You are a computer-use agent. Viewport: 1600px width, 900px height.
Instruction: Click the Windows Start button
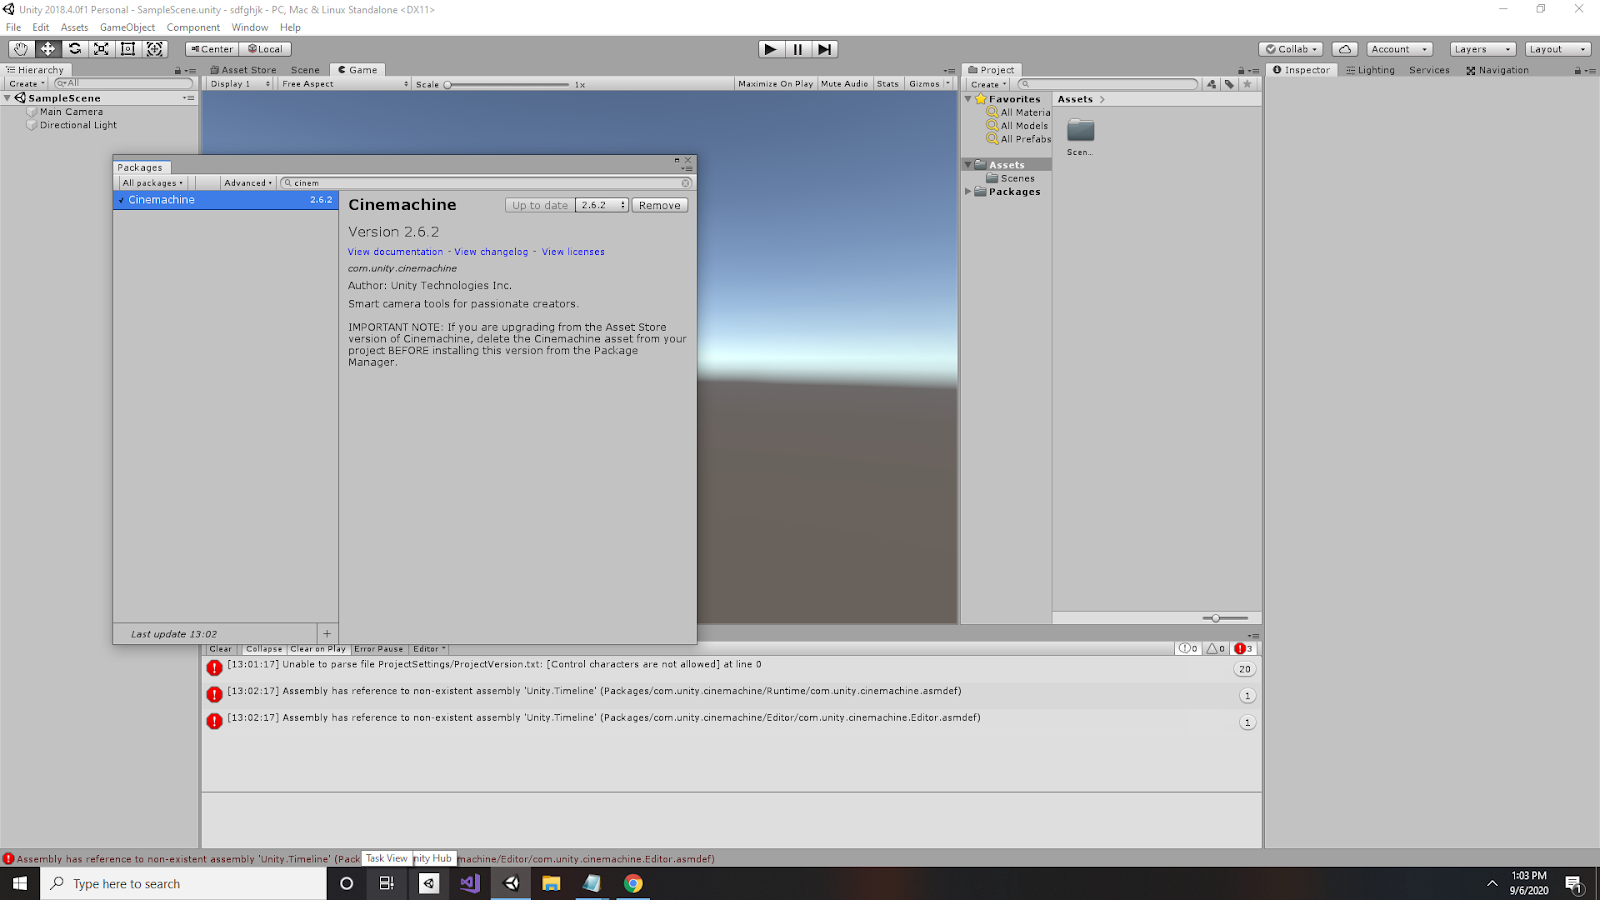(x=20, y=884)
